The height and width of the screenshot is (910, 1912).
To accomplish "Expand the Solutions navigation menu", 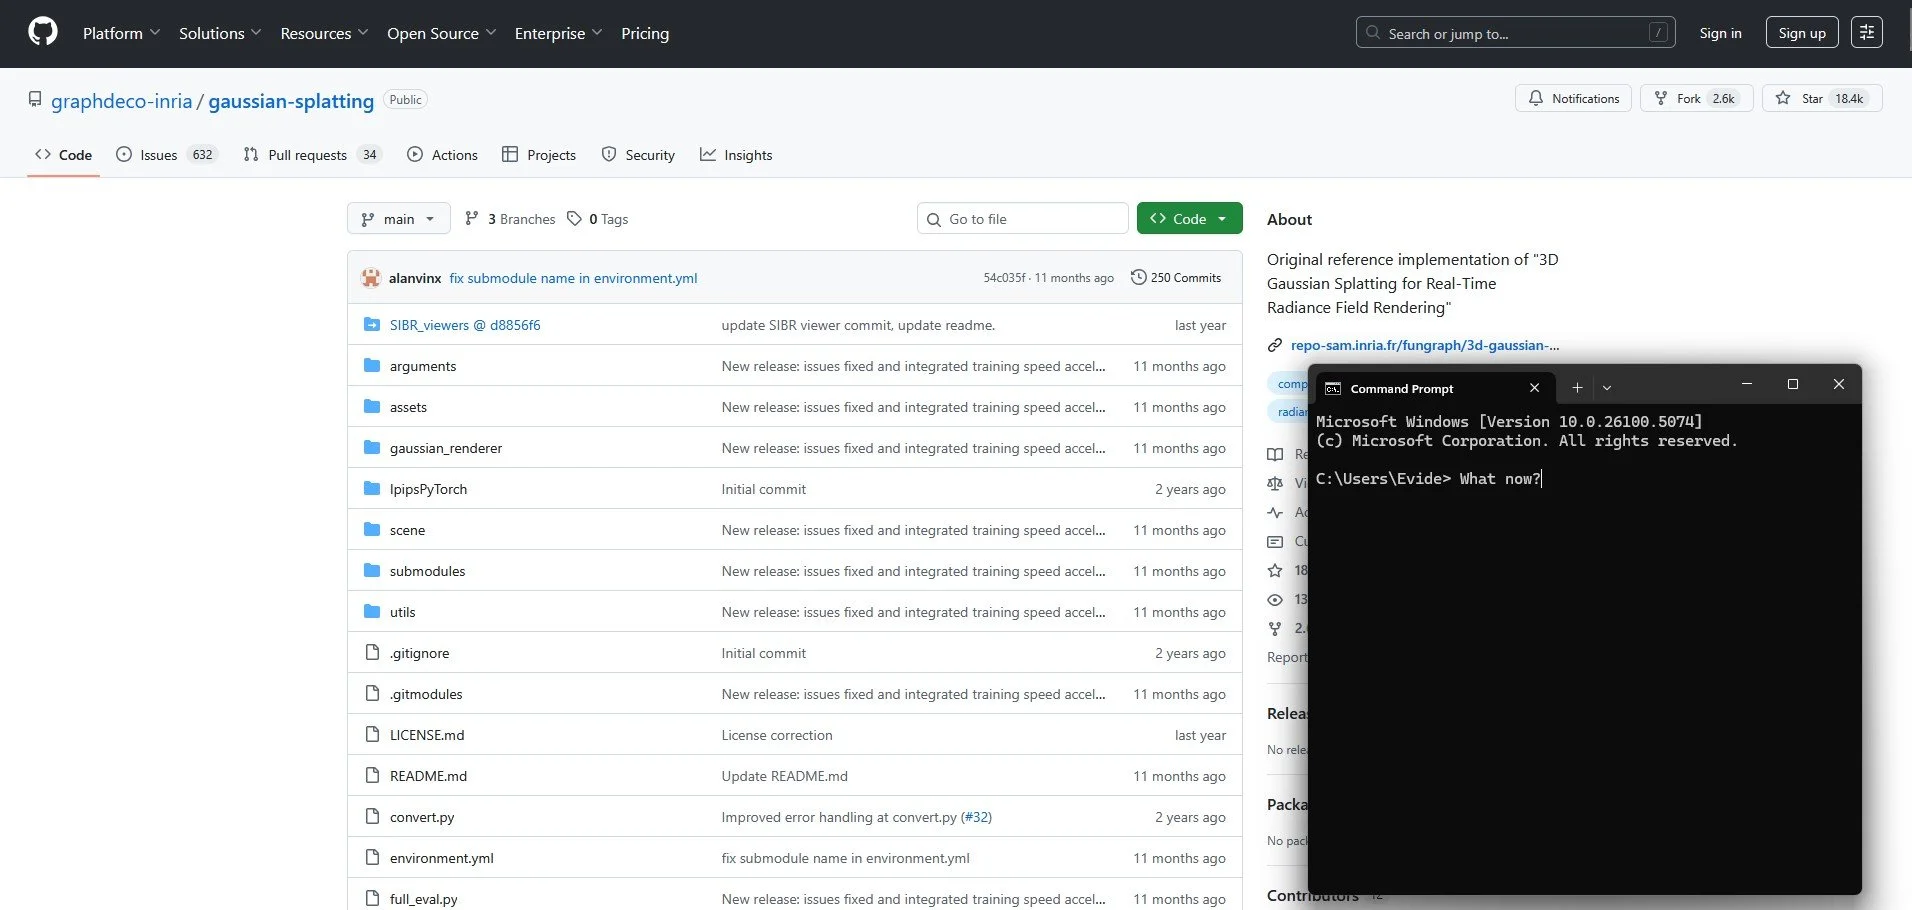I will click(x=220, y=33).
